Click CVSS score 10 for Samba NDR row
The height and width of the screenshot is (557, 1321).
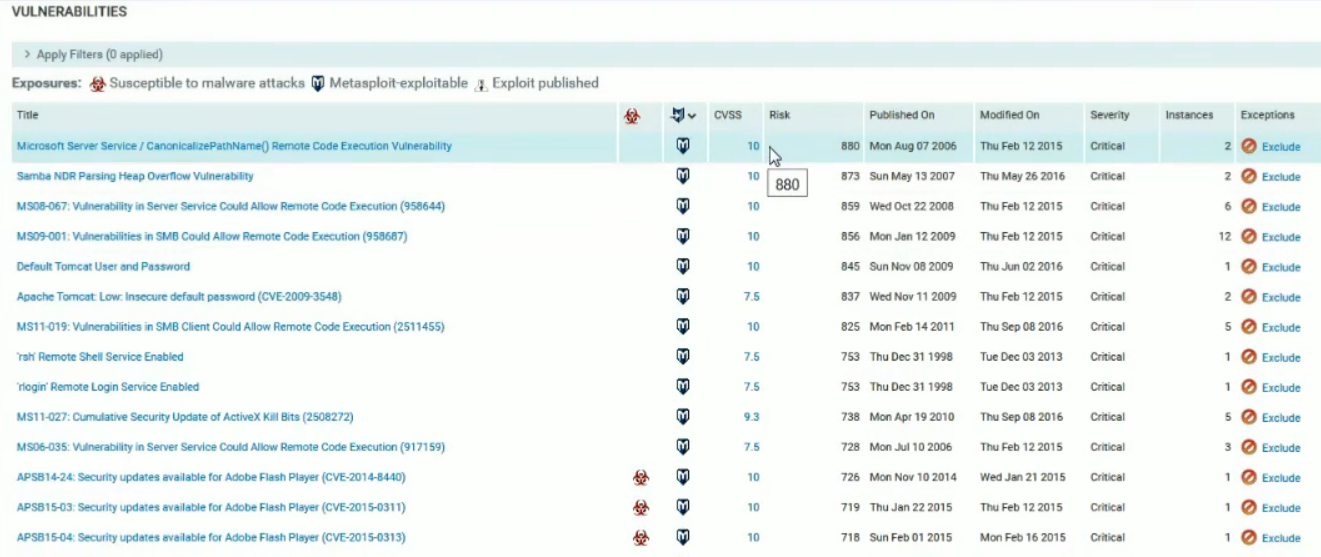point(753,176)
